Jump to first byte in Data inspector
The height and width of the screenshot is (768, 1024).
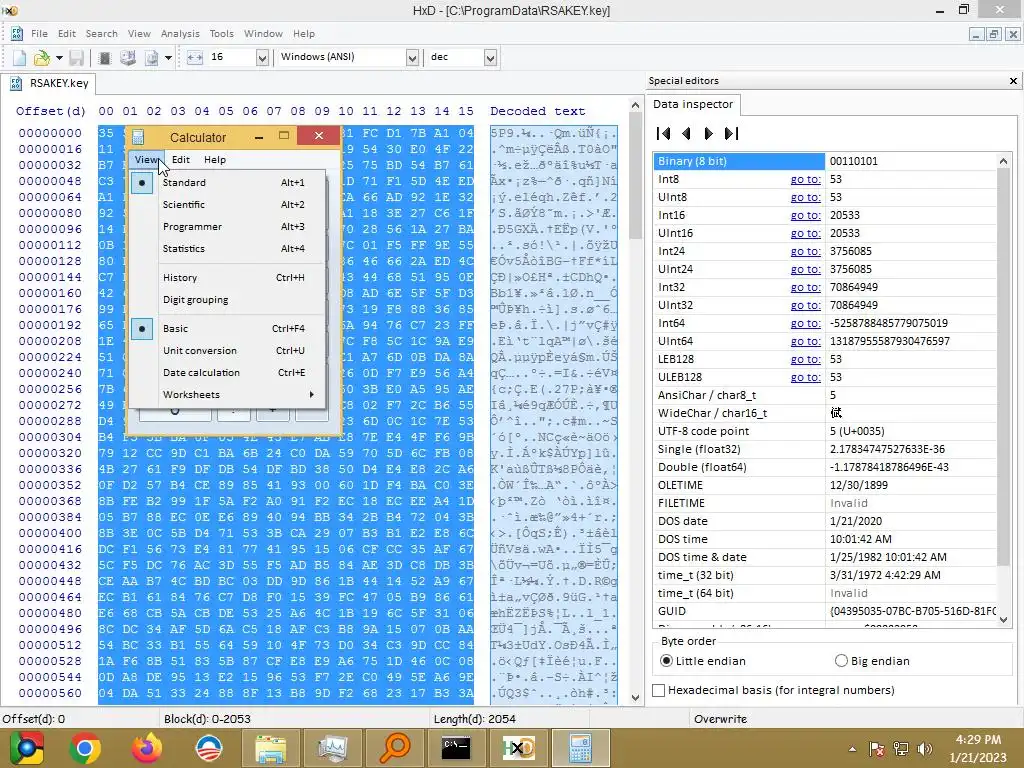pos(664,133)
